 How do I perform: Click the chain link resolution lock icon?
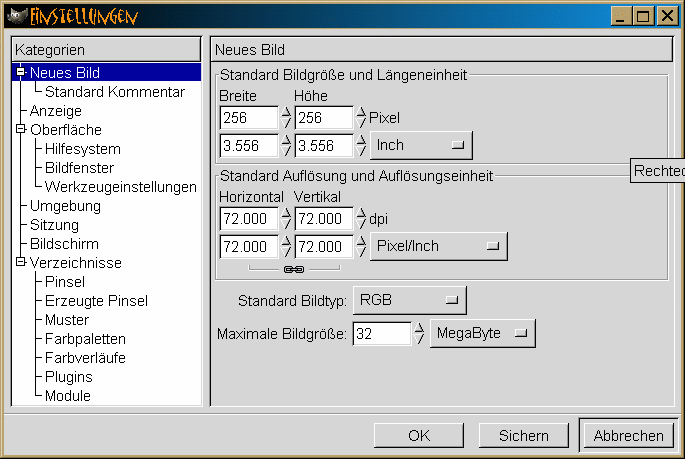(294, 269)
